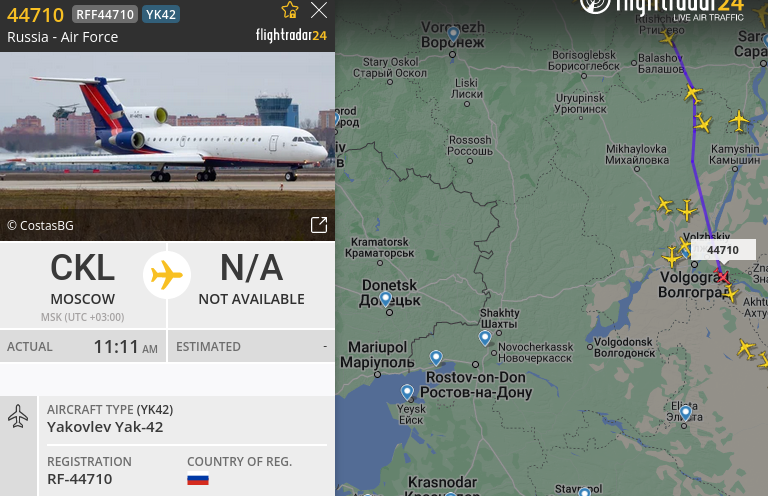Click the aircraft type outline icon
The image size is (768, 496).
tap(18, 416)
